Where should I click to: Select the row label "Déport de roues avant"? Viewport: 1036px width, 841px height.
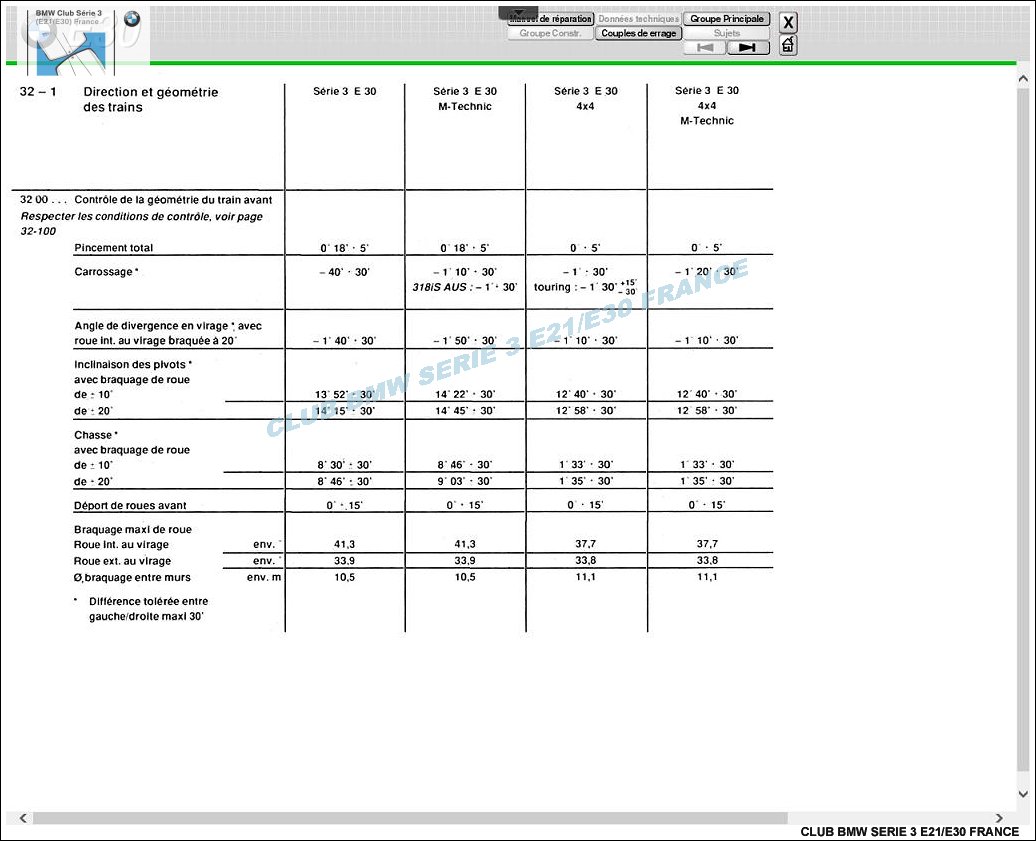click(x=130, y=505)
